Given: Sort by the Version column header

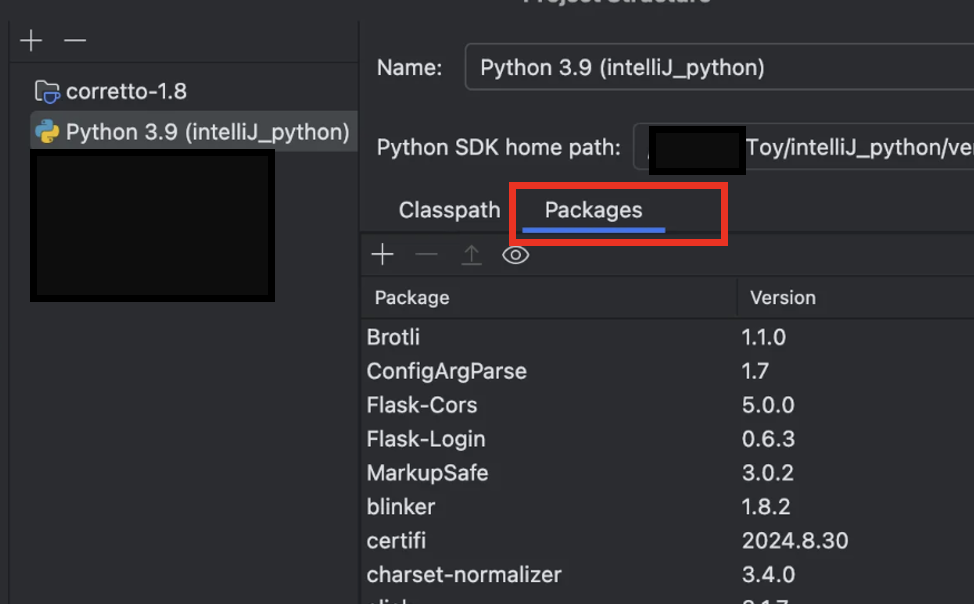Looking at the screenshot, I should (856, 298).
